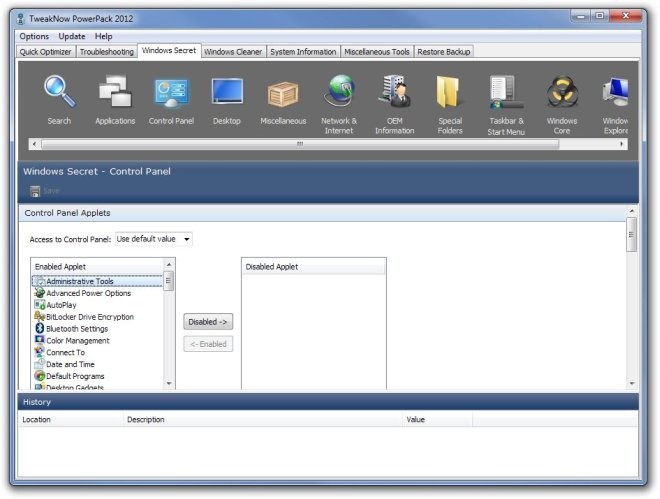Click the Connect To applet icon
Image resolution: width=660 pixels, height=499 pixels.
pyautogui.click(x=40, y=352)
